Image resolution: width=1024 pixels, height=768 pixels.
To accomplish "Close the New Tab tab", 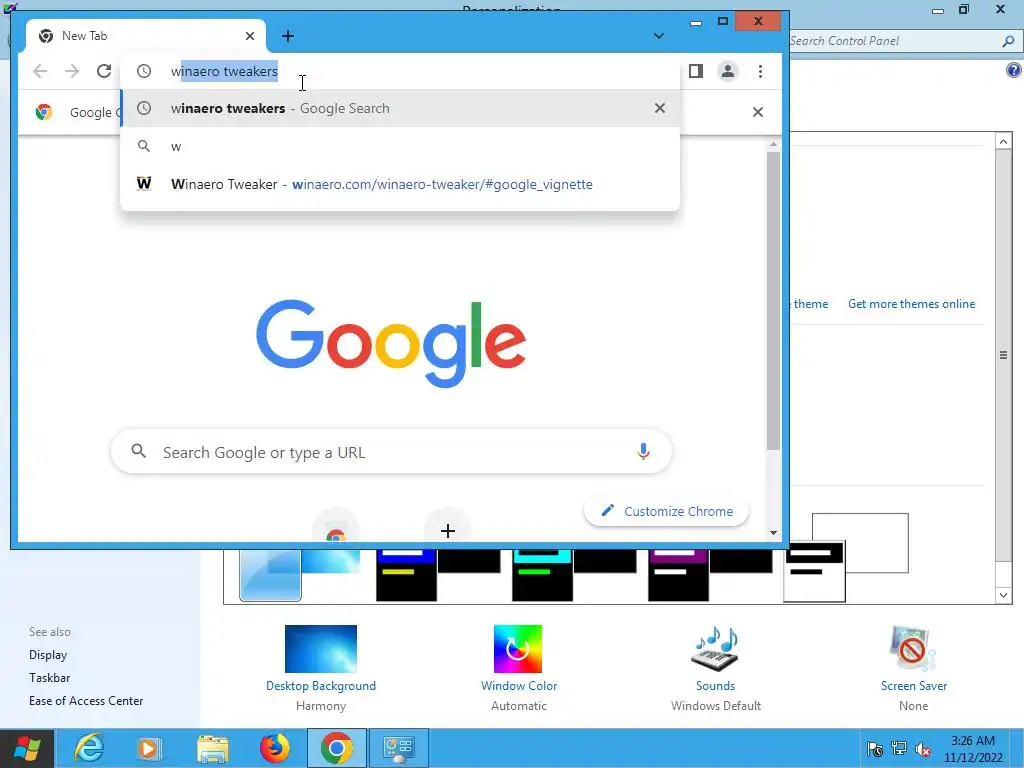I will [249, 36].
